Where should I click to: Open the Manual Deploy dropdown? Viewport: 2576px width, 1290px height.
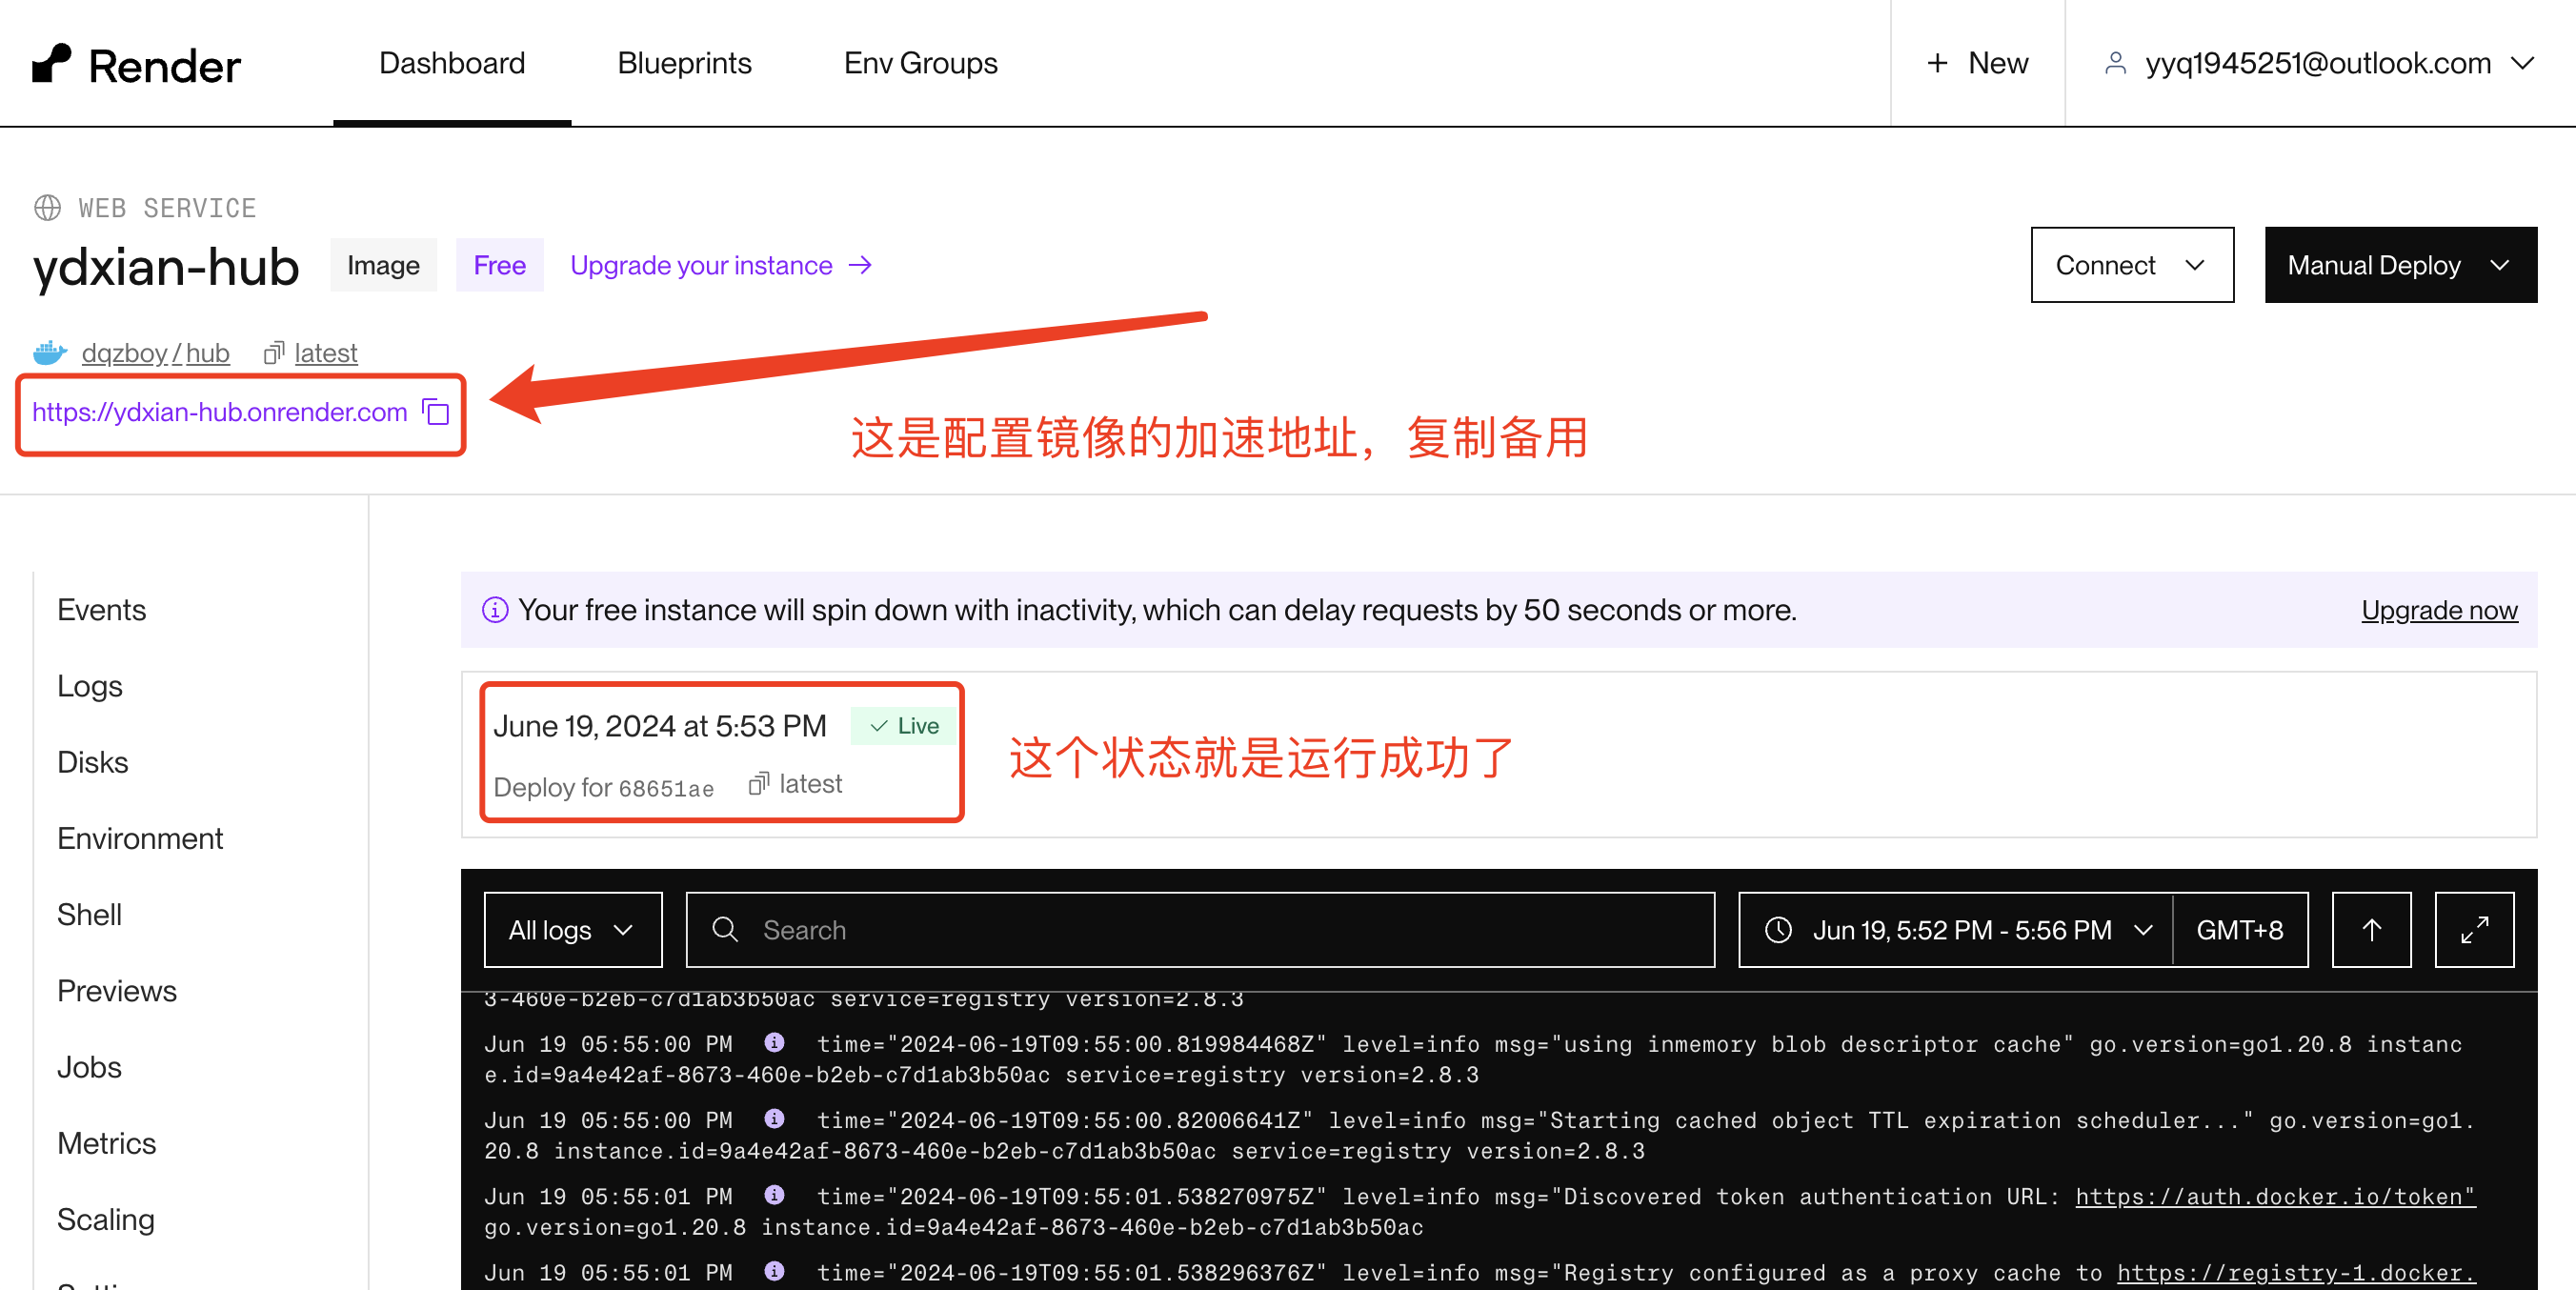click(x=2400, y=265)
